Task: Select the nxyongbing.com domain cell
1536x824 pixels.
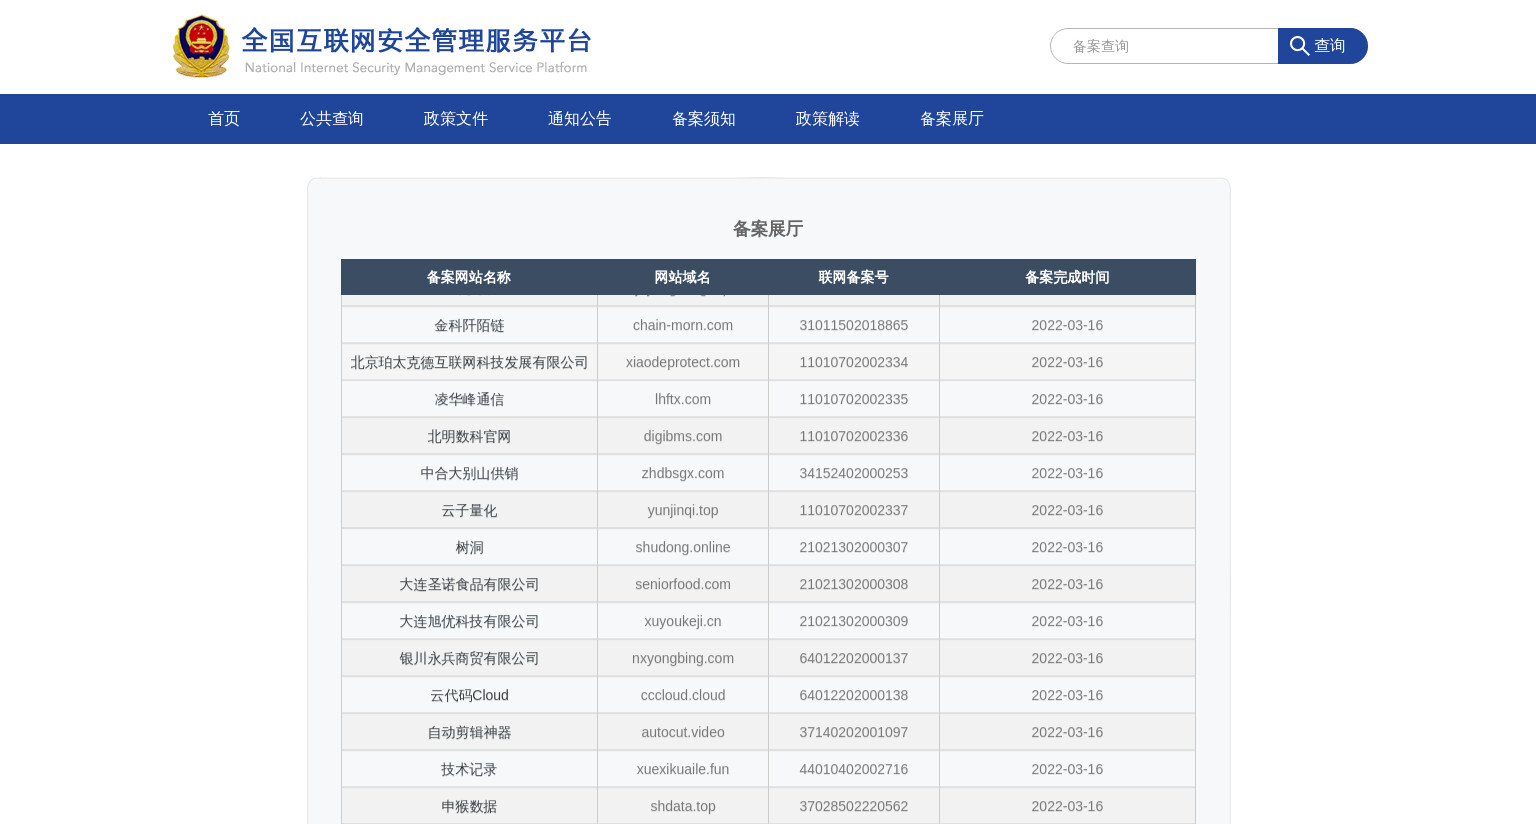Action: [x=683, y=658]
